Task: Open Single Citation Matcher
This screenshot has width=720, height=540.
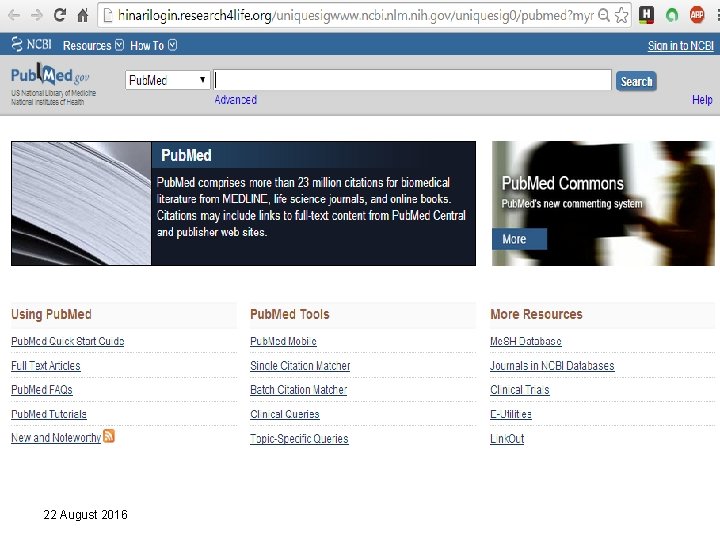Action: [x=300, y=366]
